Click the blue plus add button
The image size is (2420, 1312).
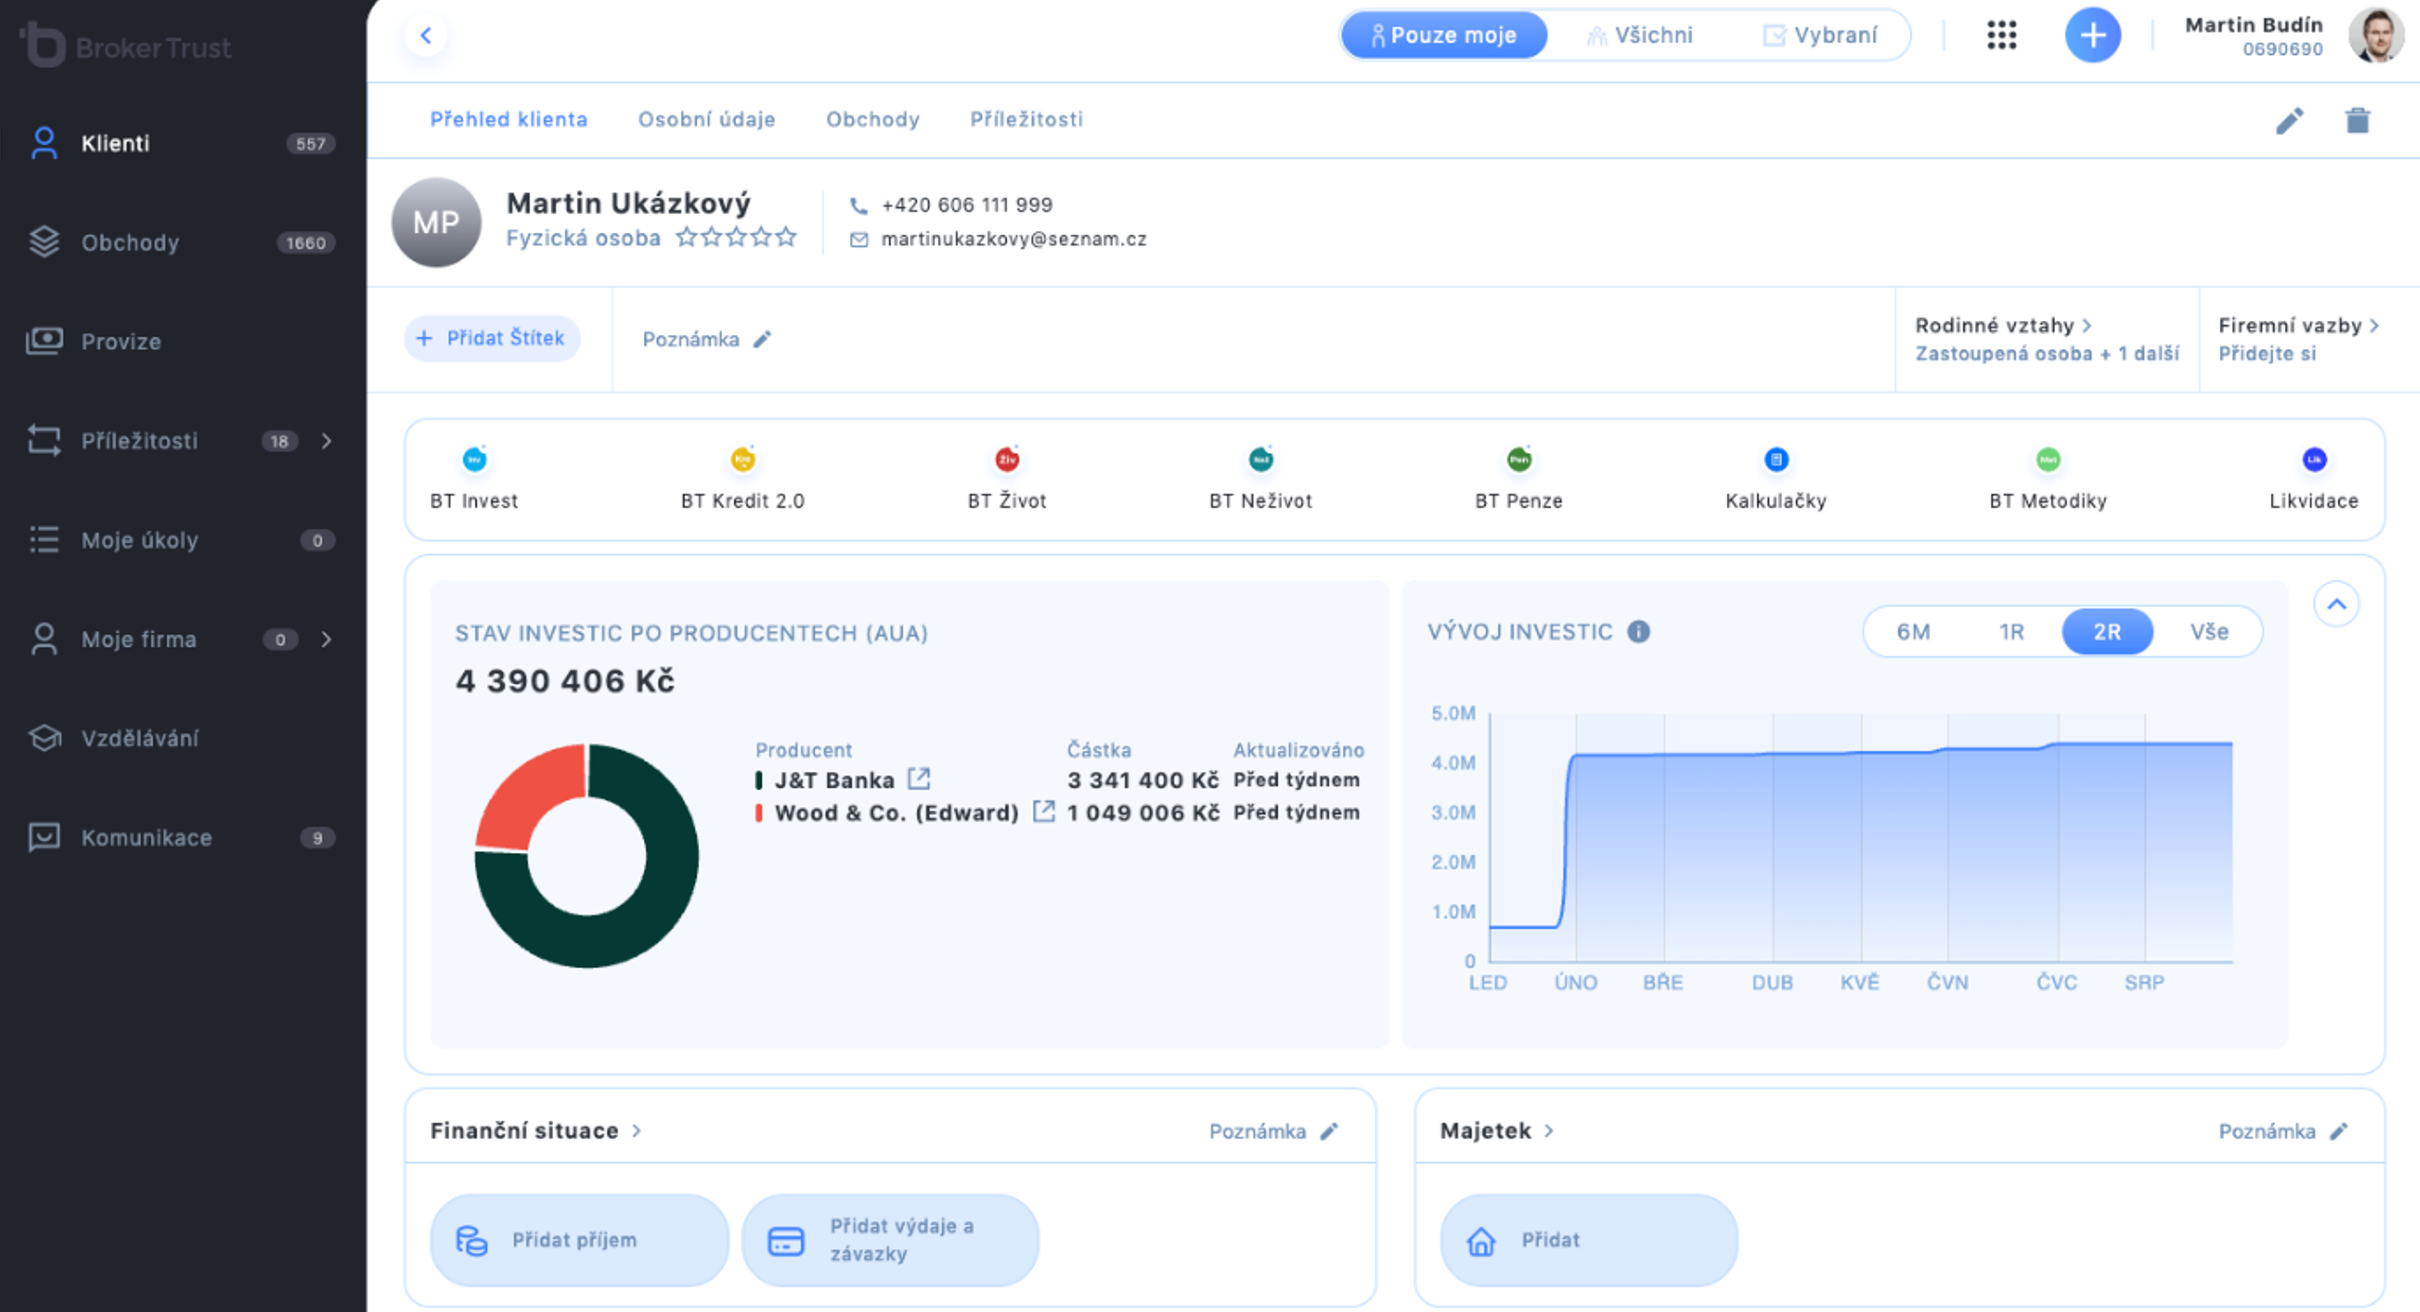2092,36
